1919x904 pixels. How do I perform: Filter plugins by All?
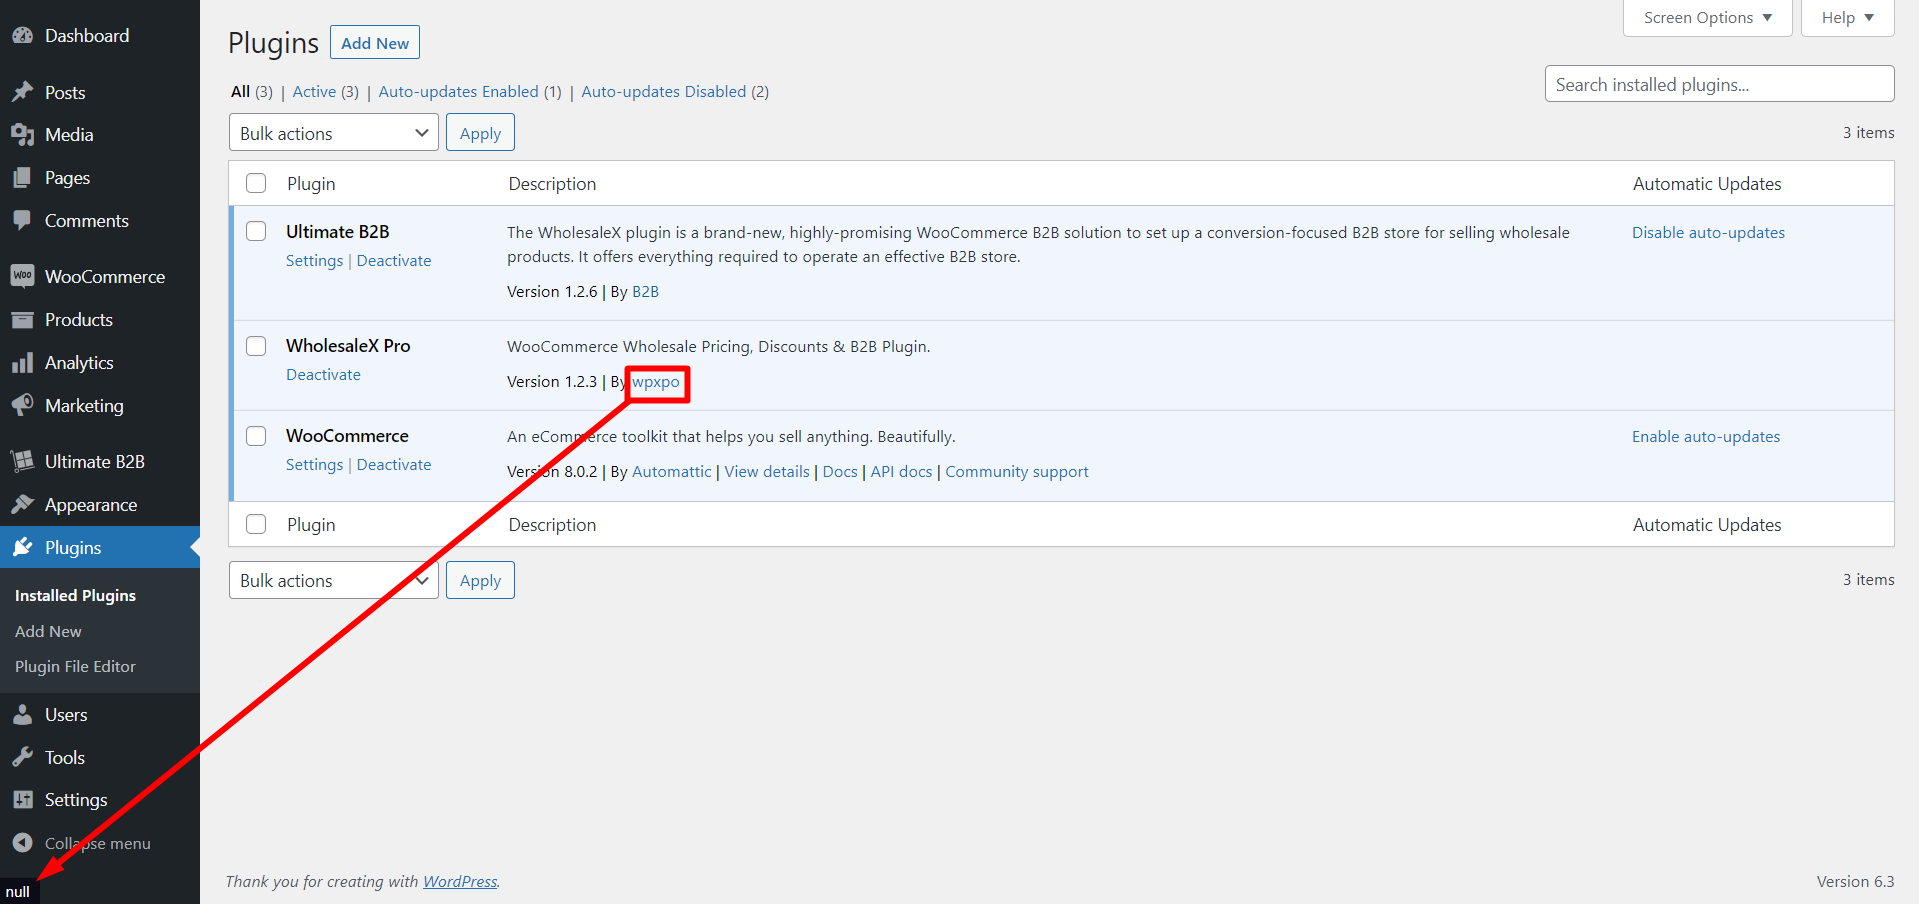[240, 92]
